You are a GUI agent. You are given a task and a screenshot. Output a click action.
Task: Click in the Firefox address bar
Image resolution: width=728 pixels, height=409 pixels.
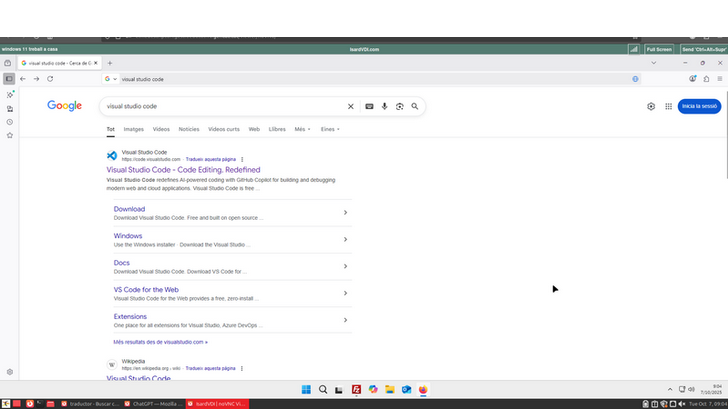coord(370,79)
